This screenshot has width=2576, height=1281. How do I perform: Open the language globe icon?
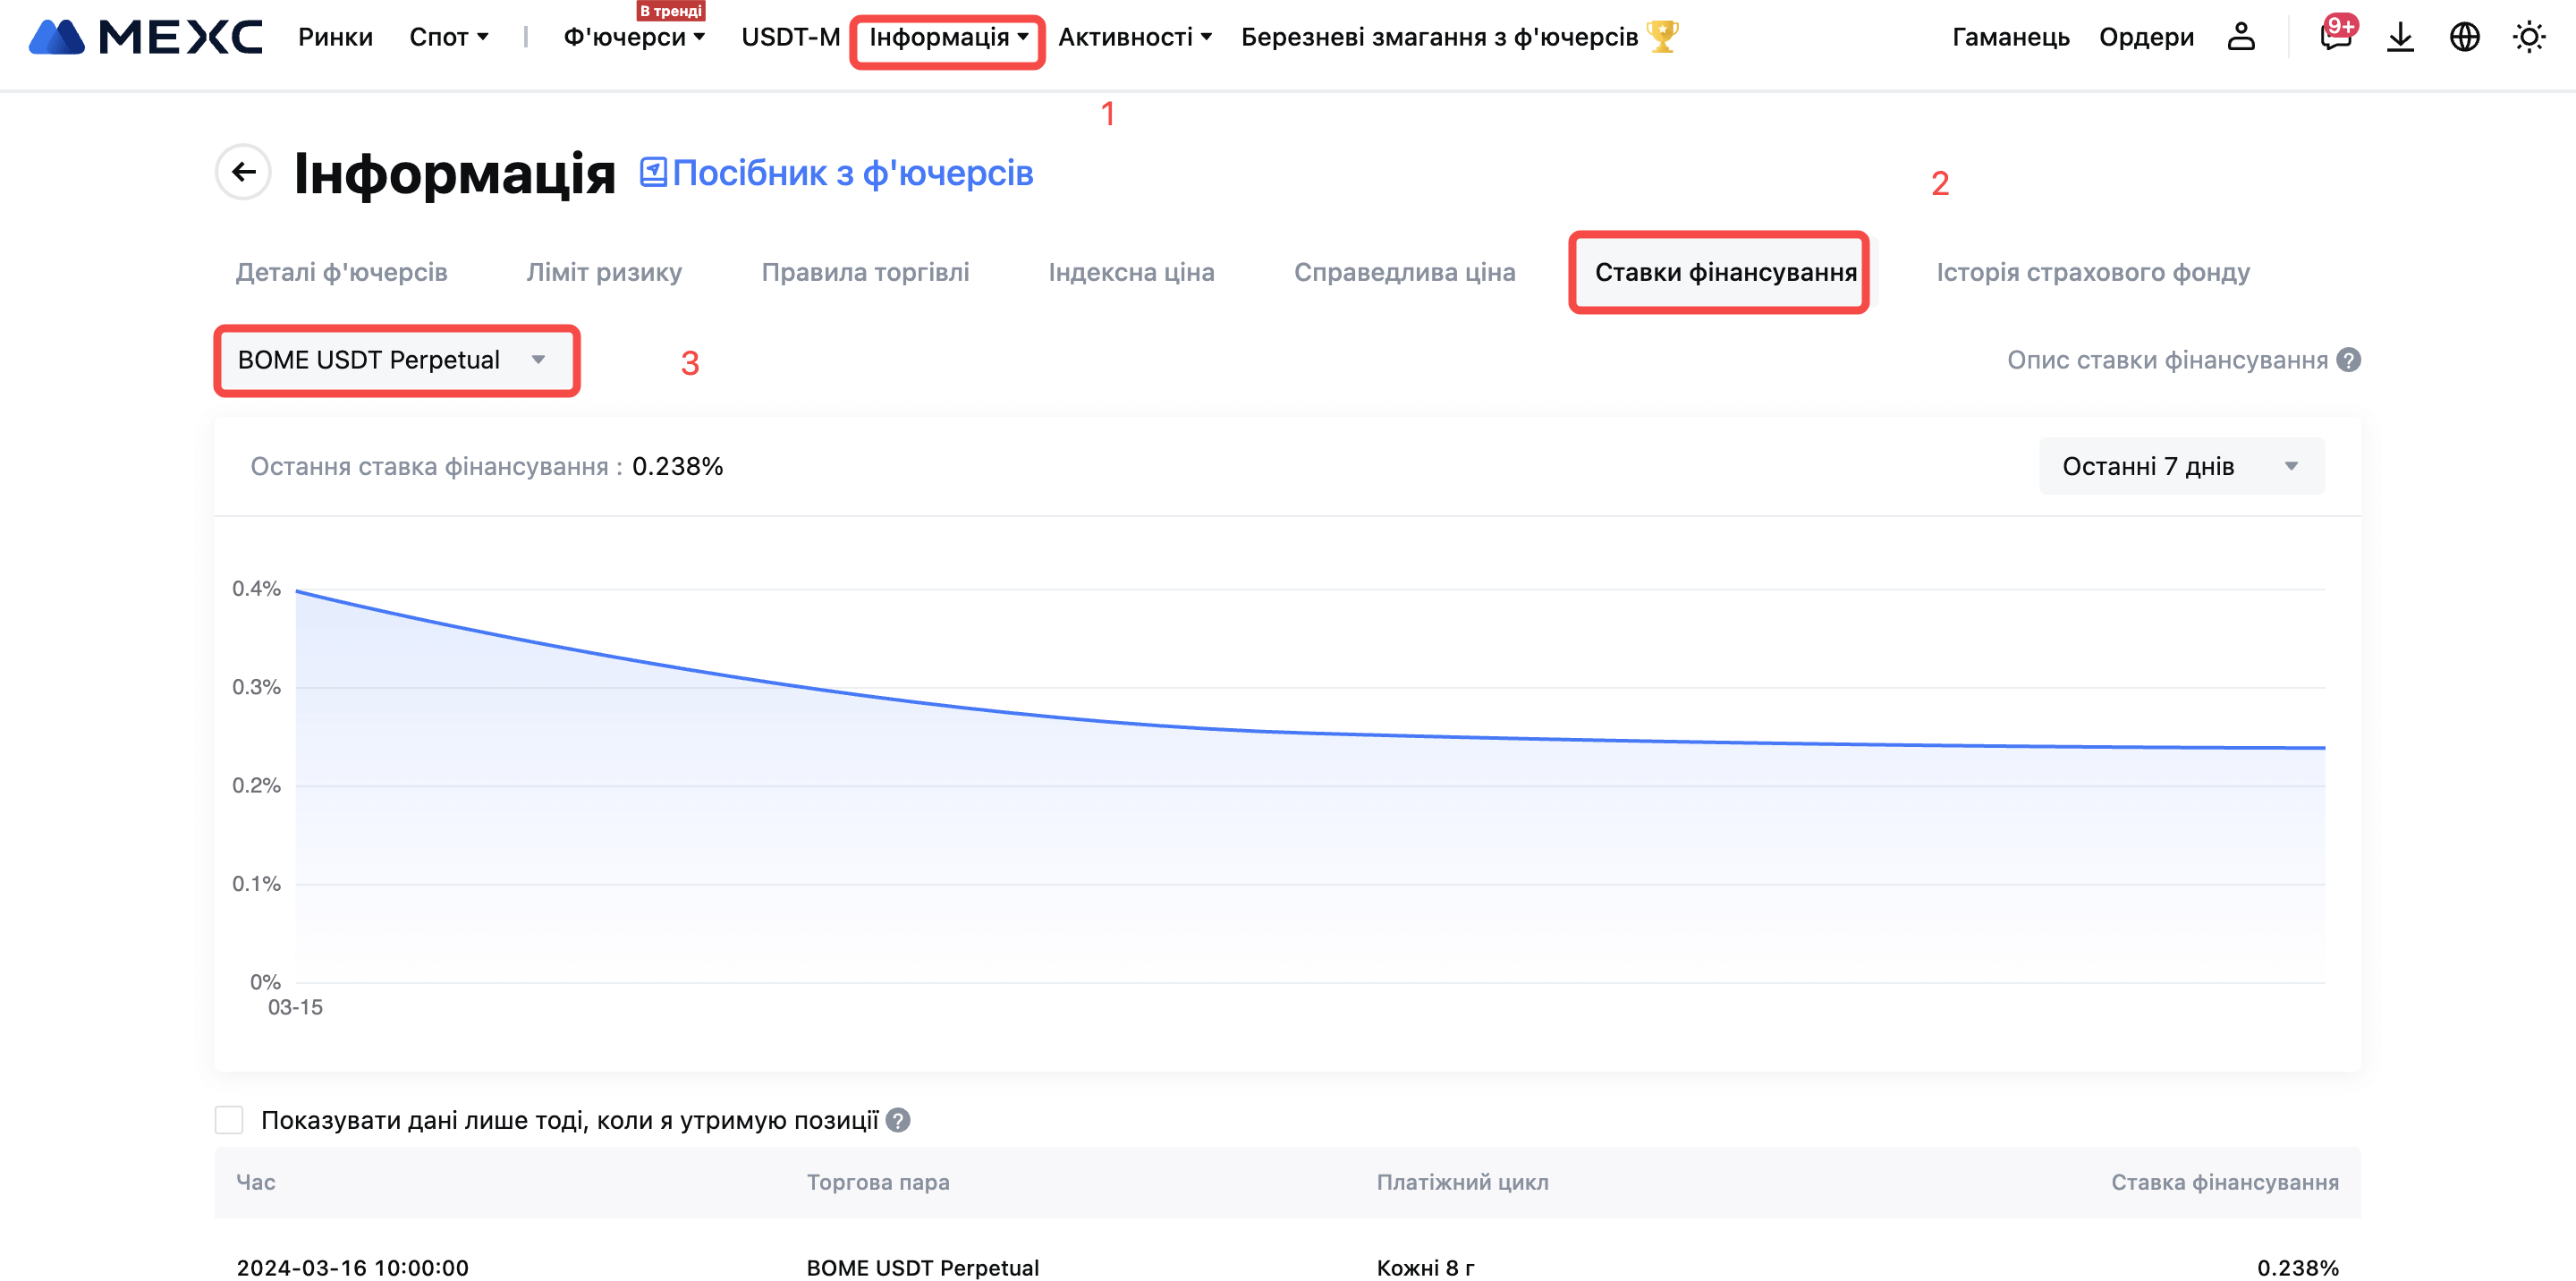click(2464, 37)
